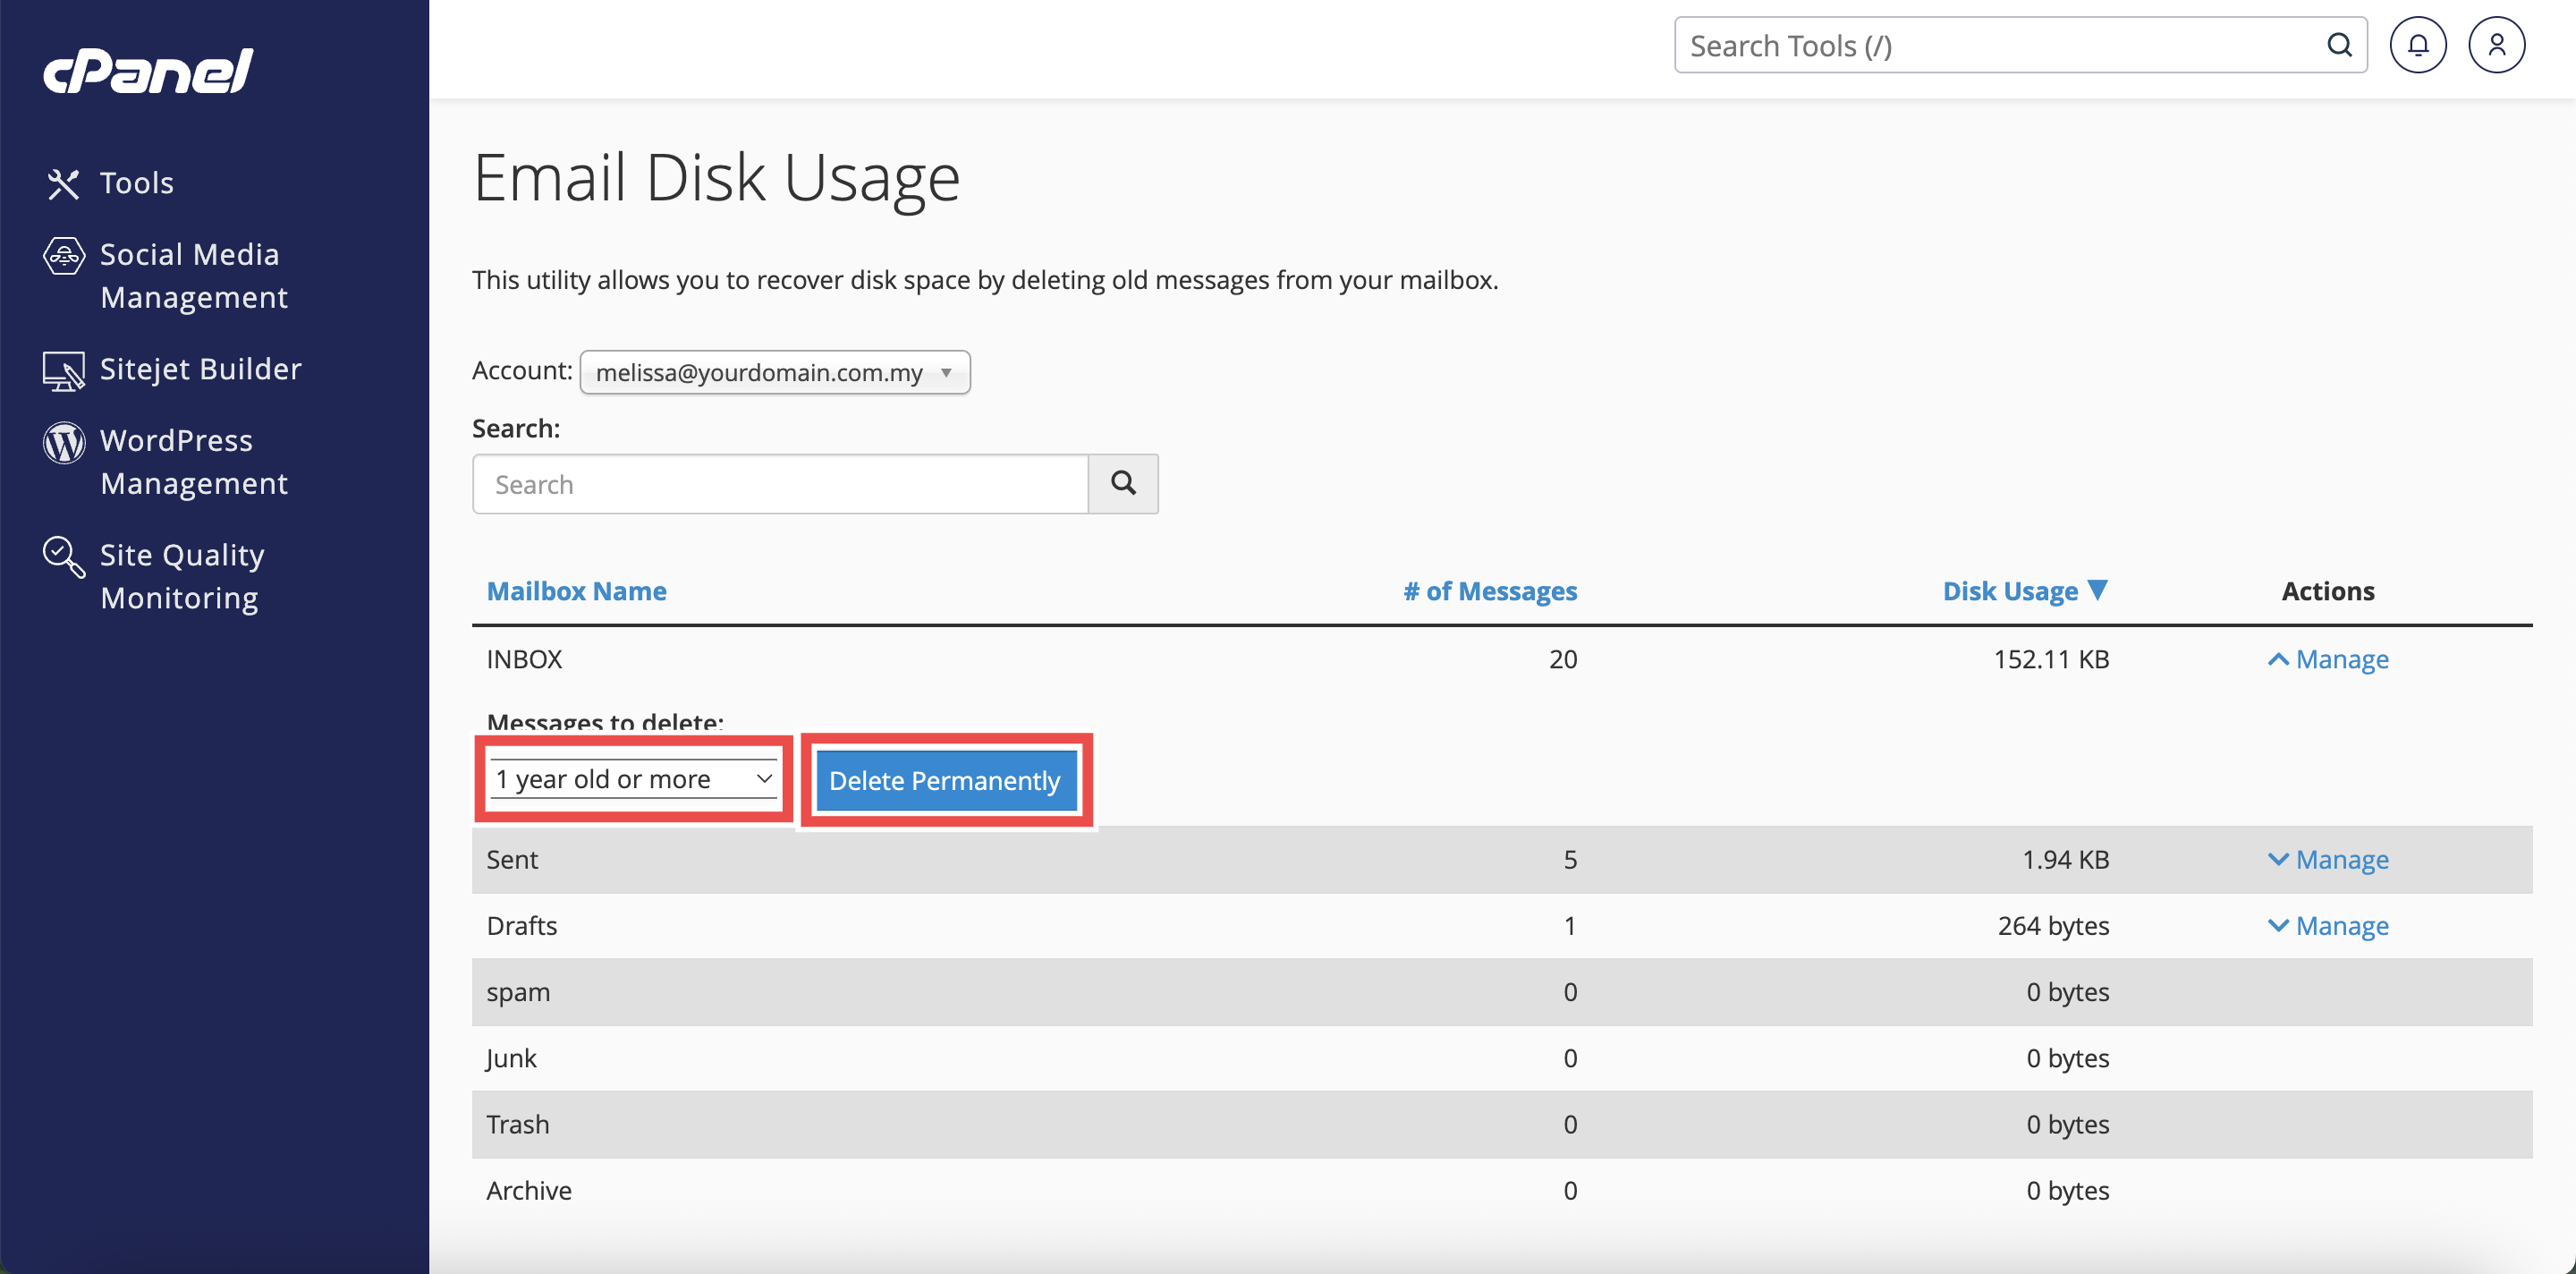Toggle Disk Usage sort order
This screenshot has width=2576, height=1274.
(x=2024, y=591)
